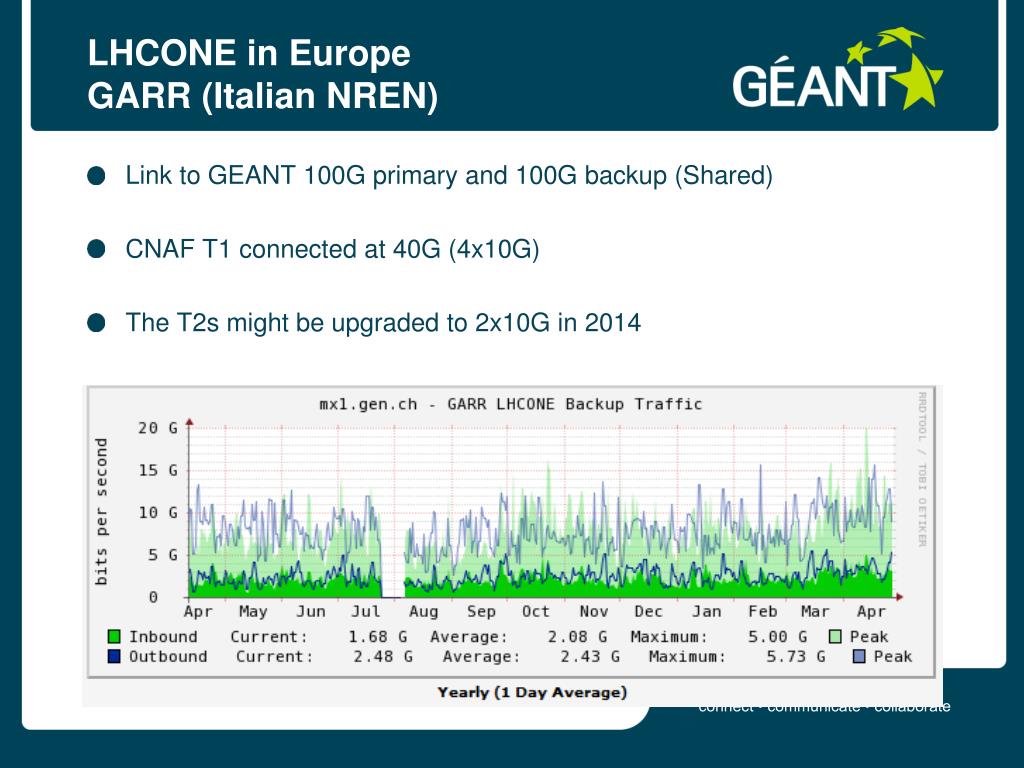1024x768 pixels.
Task: Click the 'Mar' x-axis label
Action: click(x=815, y=611)
